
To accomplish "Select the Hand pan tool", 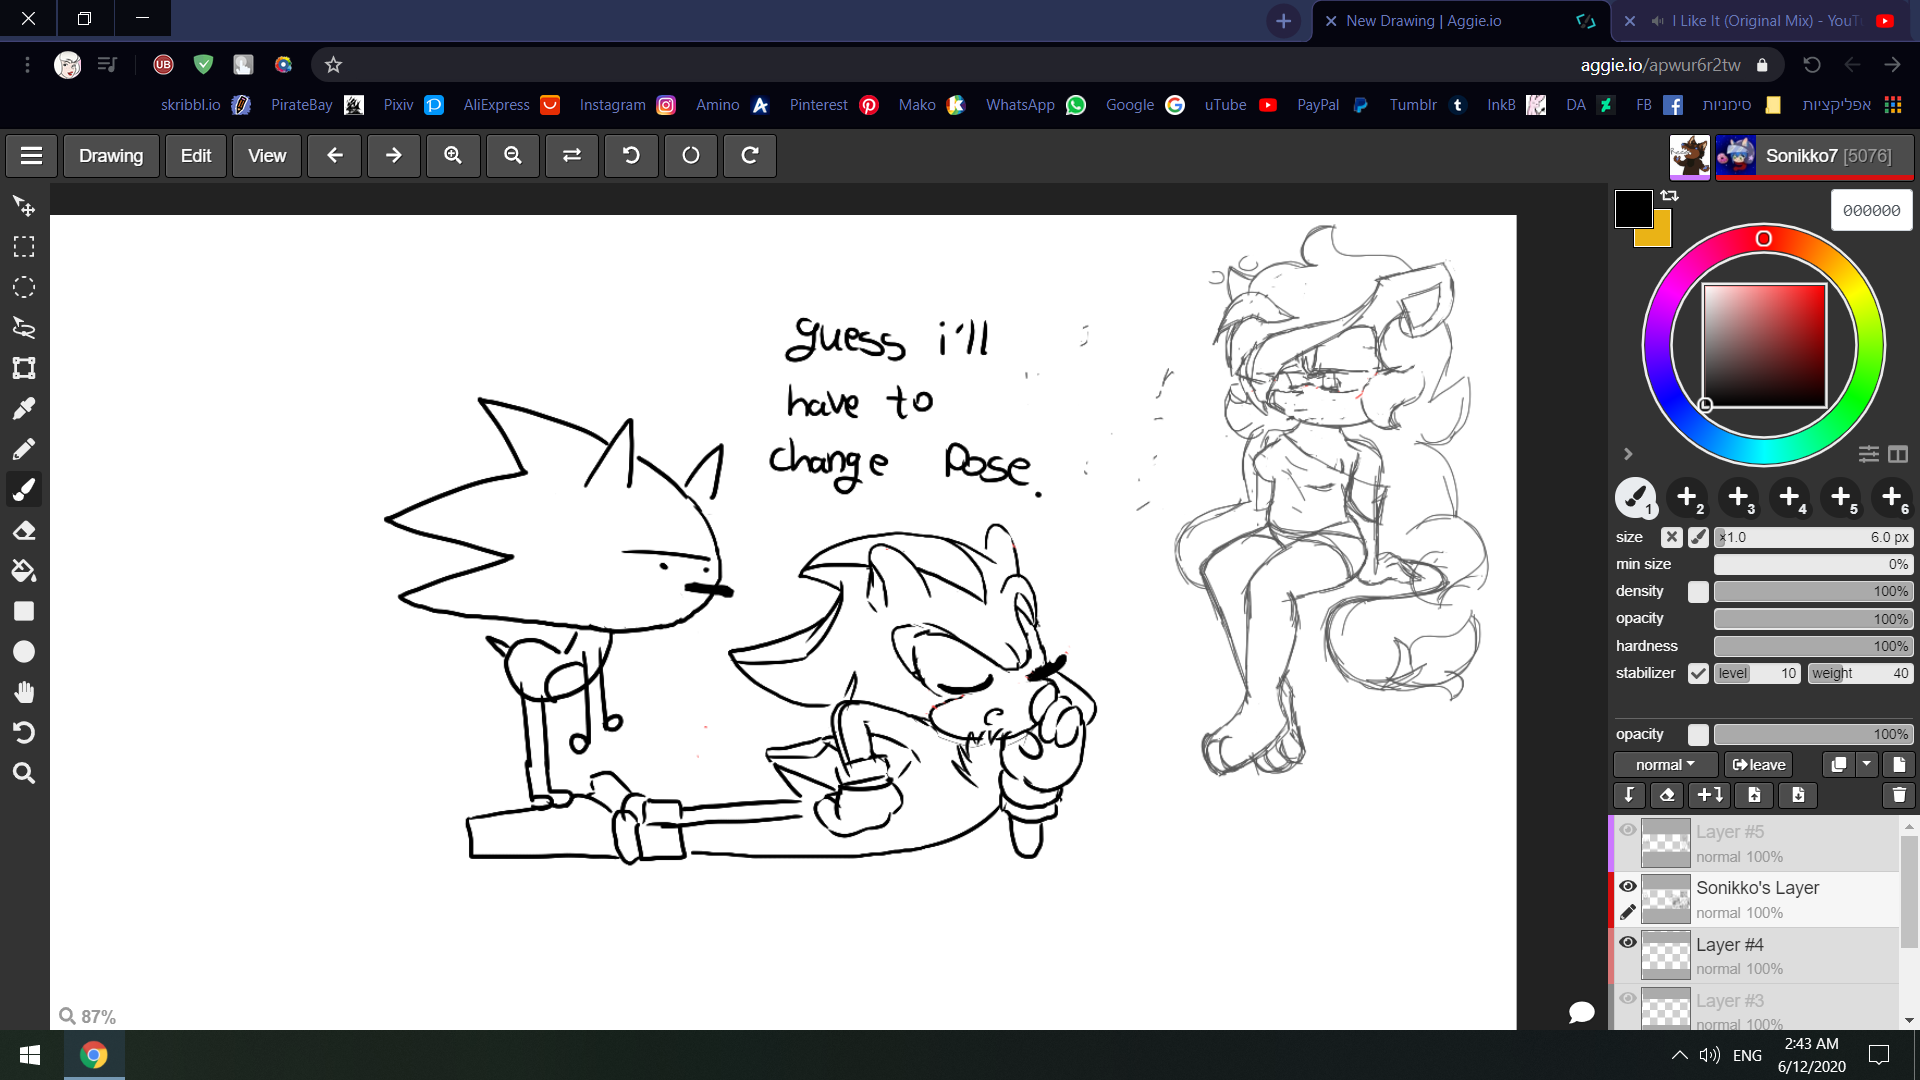I will pyautogui.click(x=24, y=692).
